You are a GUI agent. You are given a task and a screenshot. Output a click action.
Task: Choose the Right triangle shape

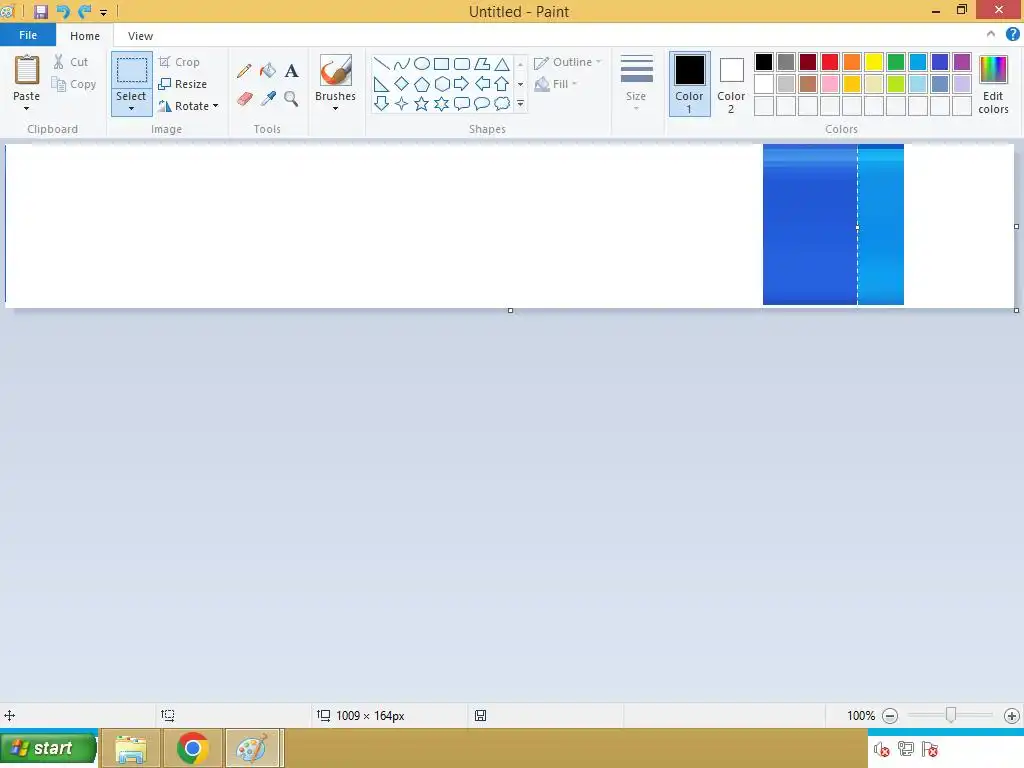pos(381,84)
